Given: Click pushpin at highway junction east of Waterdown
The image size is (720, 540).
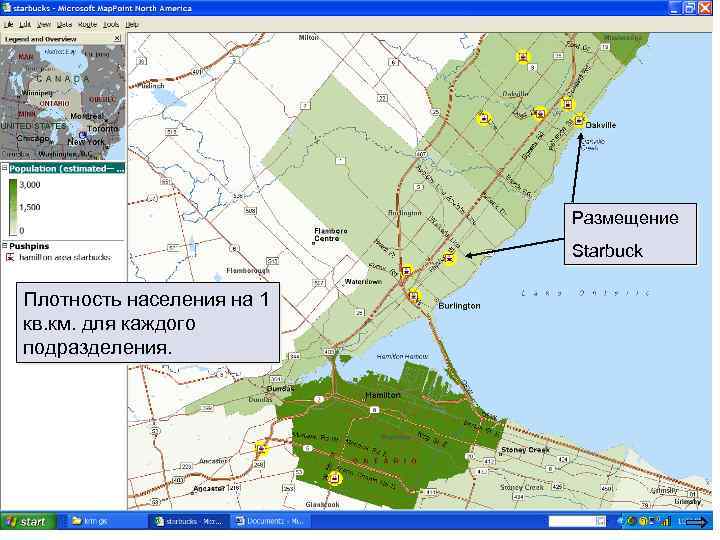Looking at the screenshot, I should coord(406,271).
